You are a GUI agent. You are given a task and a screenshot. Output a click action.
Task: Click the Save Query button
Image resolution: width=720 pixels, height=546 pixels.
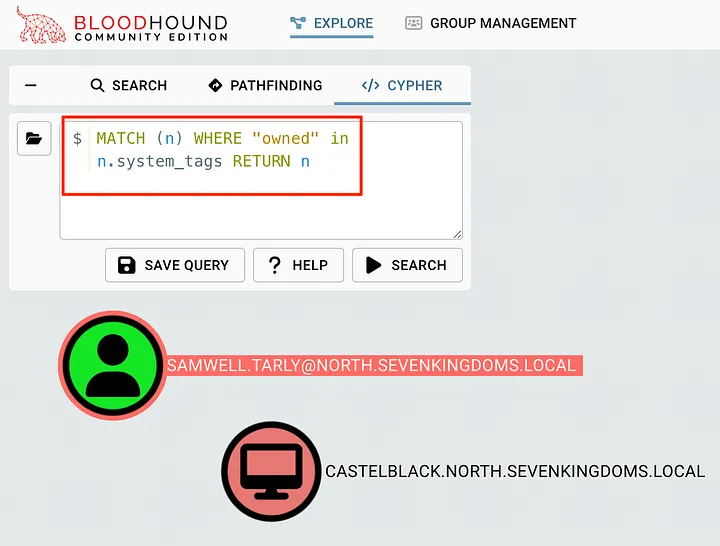click(175, 265)
